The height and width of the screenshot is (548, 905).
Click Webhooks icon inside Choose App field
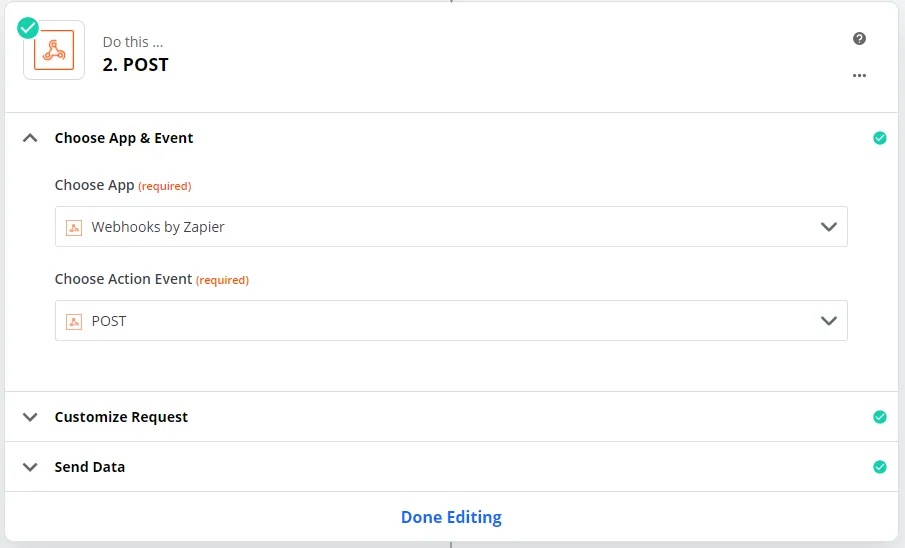click(74, 228)
